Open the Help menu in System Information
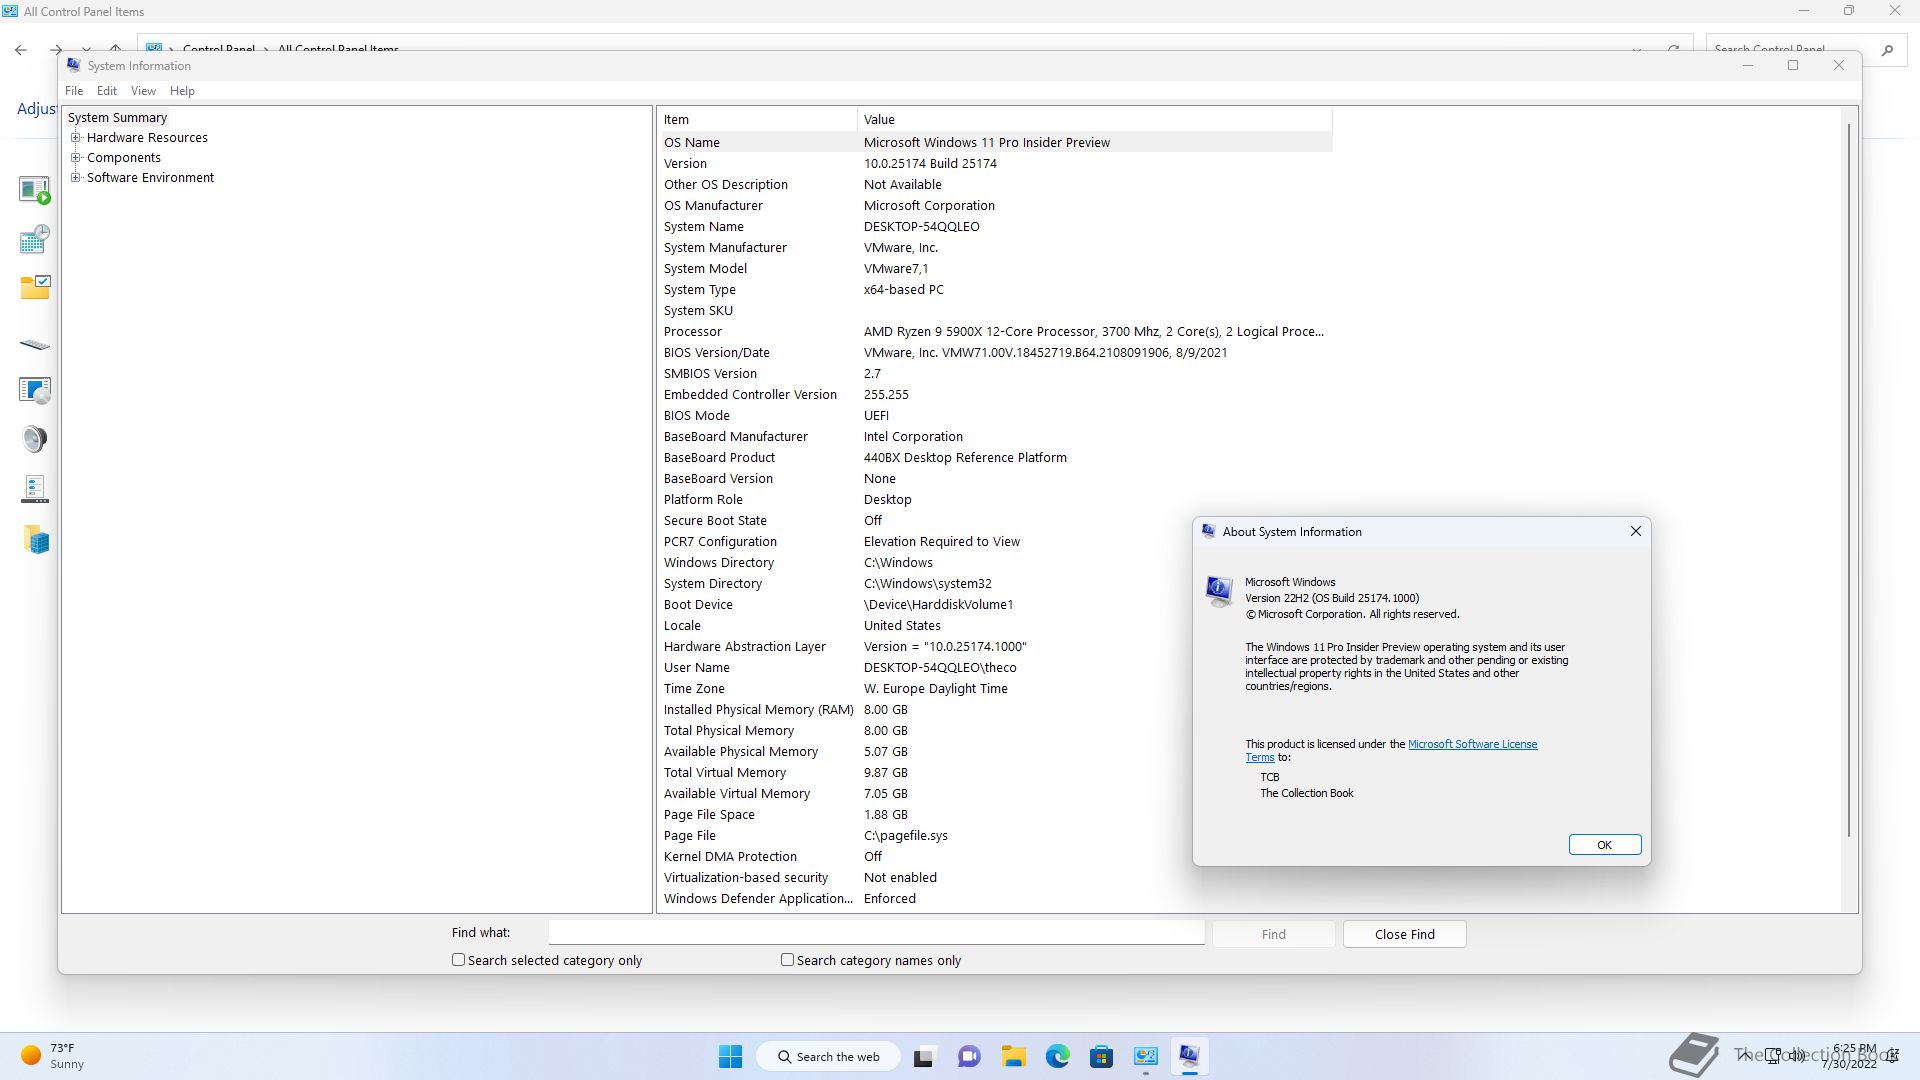 coord(182,91)
